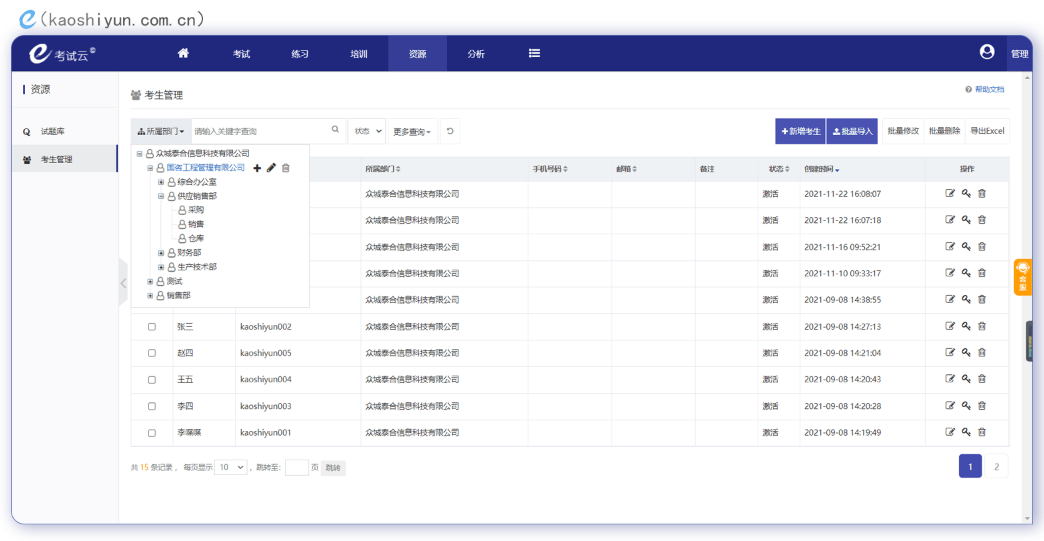
Task: Select 采购 in the department tree
Action: 196,210
